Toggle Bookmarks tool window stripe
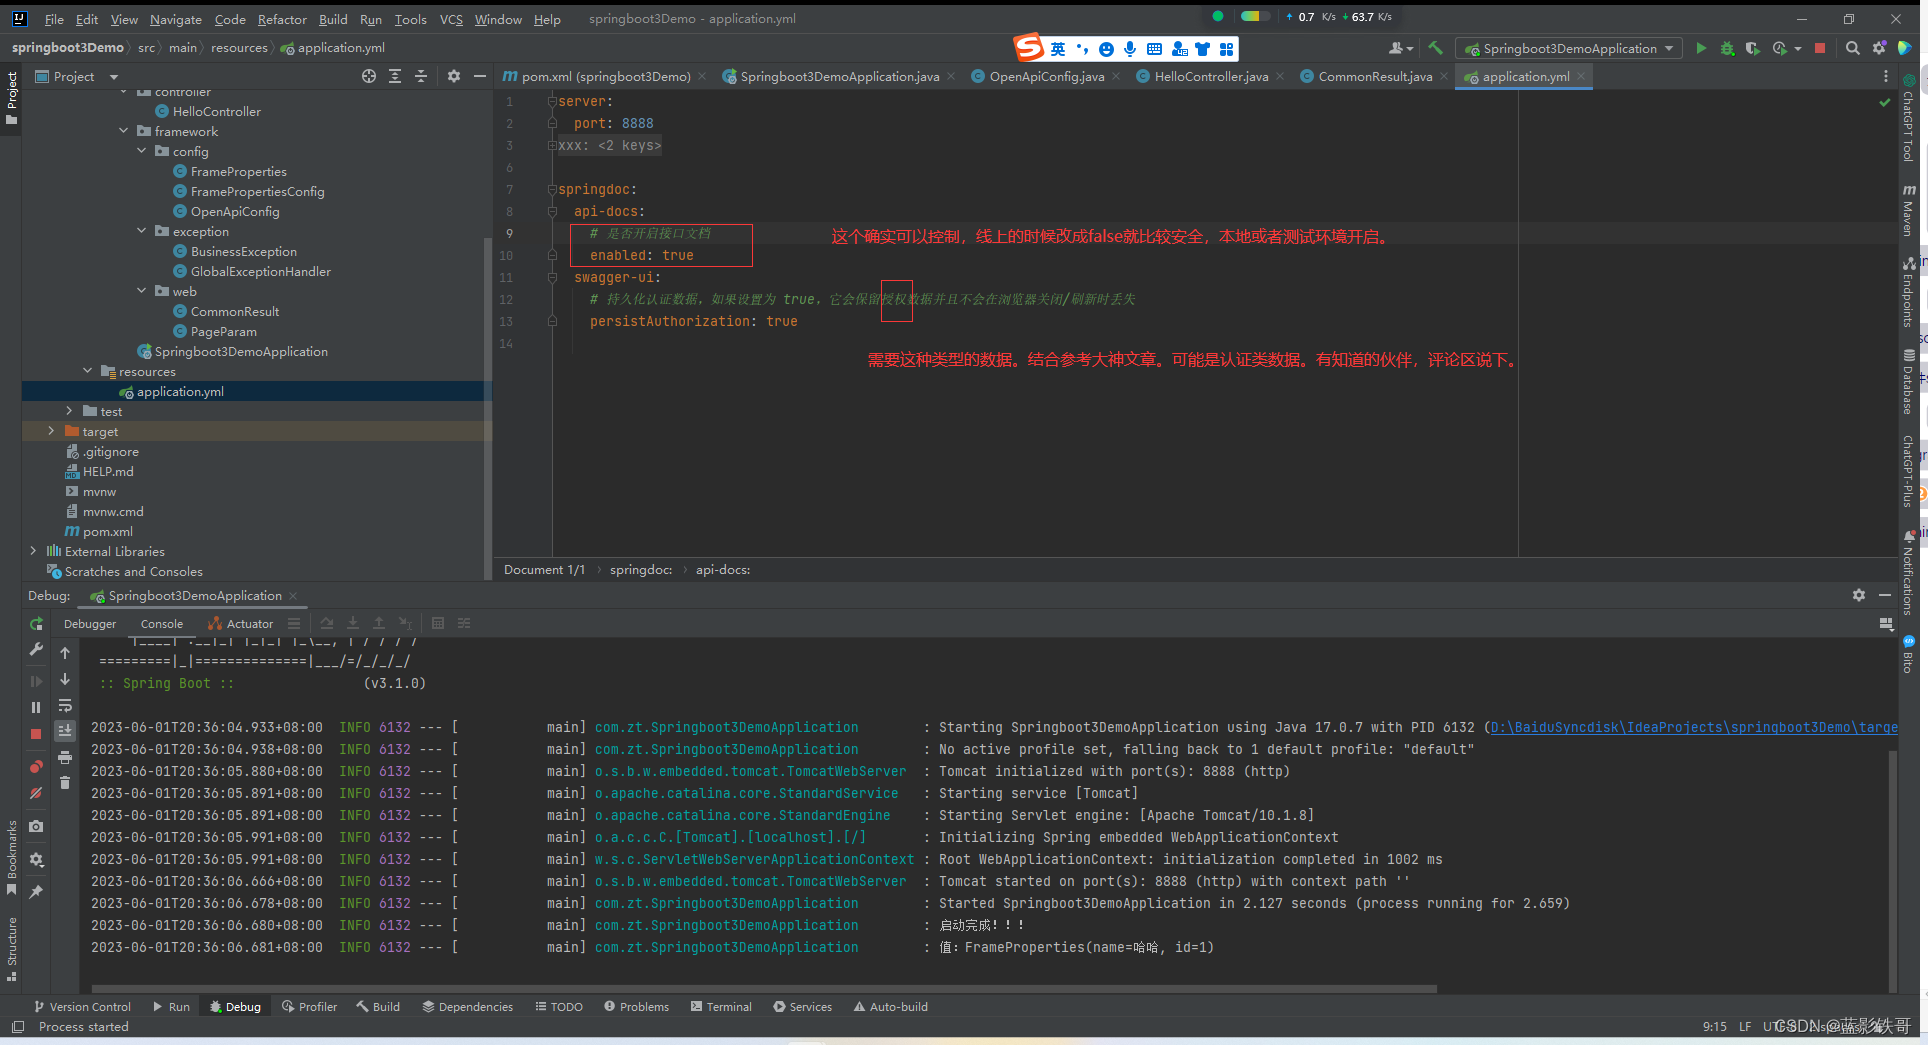The height and width of the screenshot is (1045, 1928). pos(12,856)
